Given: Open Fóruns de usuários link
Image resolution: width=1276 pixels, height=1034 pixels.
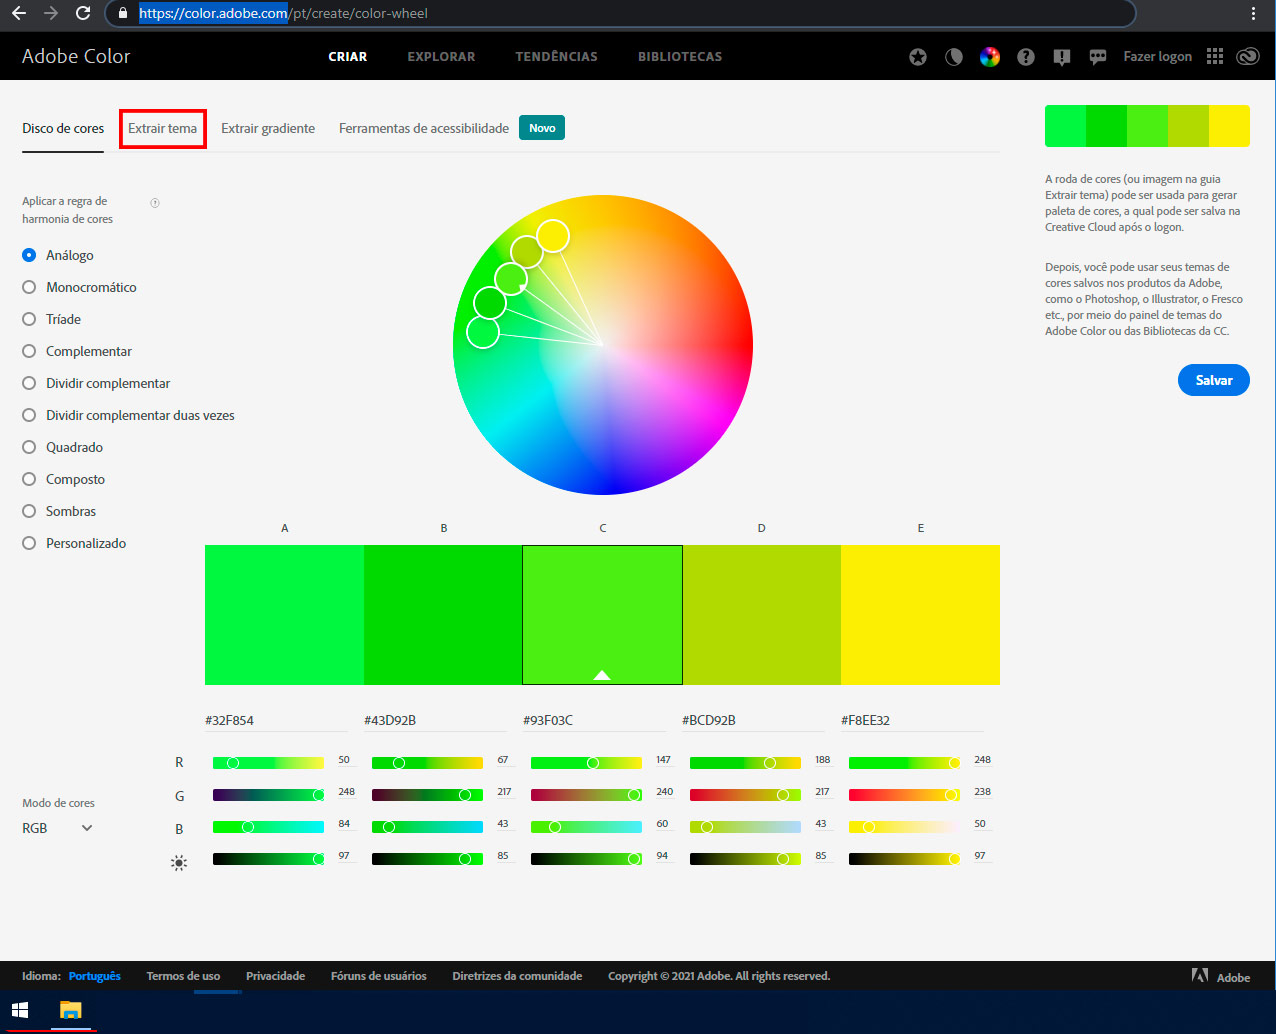Looking at the screenshot, I should 379,976.
